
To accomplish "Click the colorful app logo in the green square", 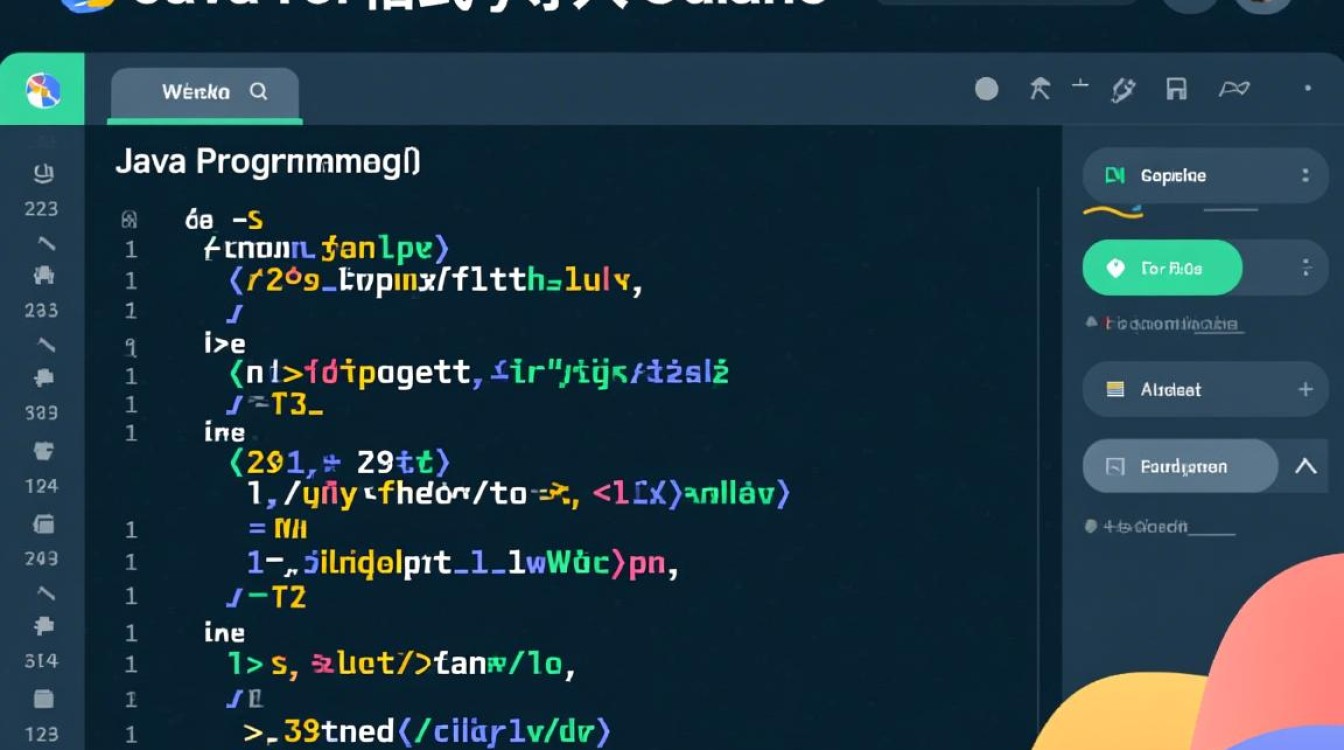I will point(43,90).
